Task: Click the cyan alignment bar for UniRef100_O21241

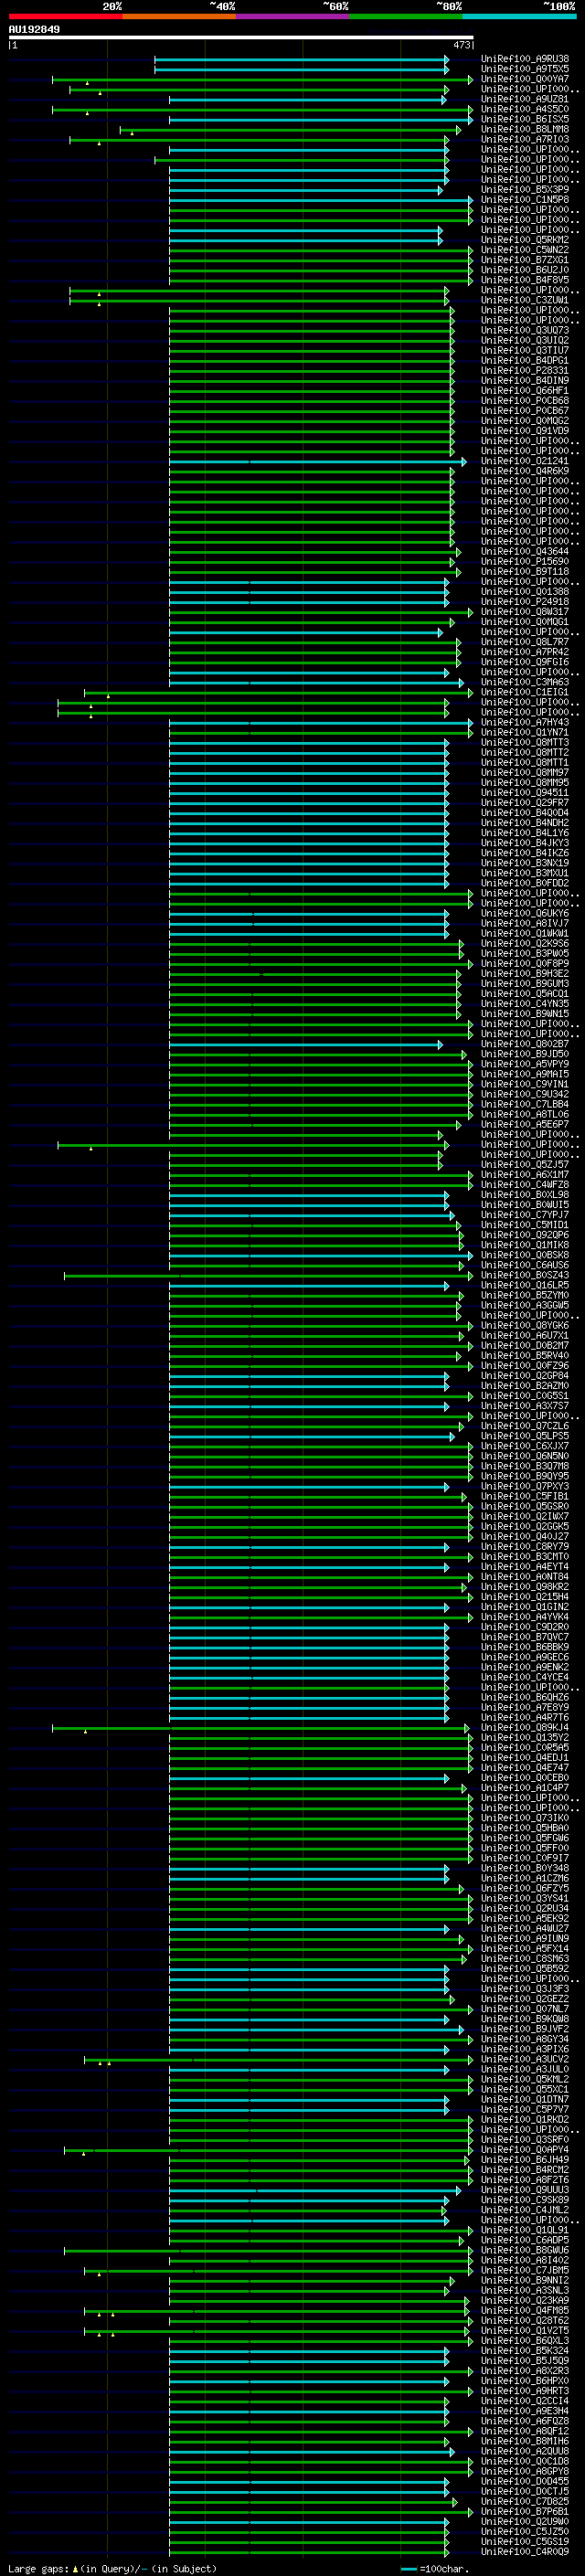Action: click(318, 461)
